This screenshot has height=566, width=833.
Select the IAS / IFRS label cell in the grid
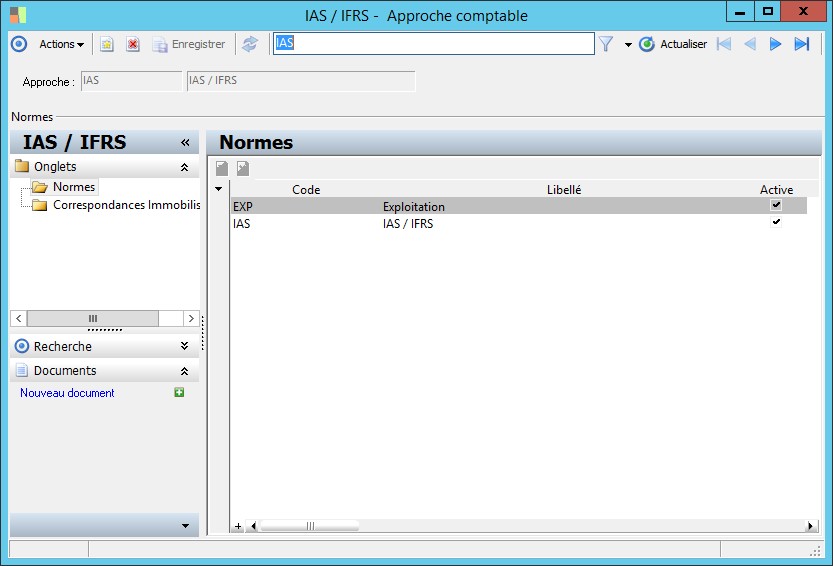[x=564, y=223]
